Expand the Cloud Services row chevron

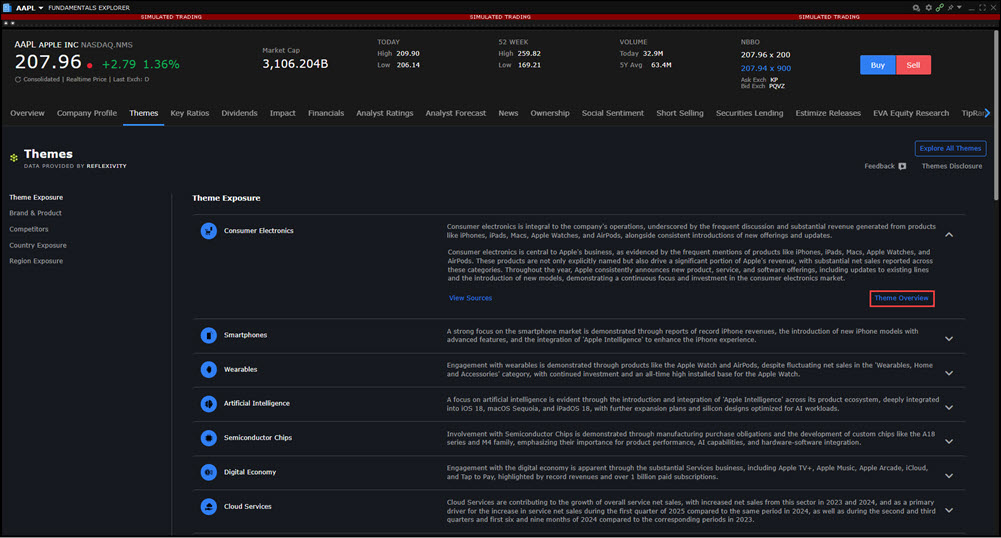click(949, 511)
